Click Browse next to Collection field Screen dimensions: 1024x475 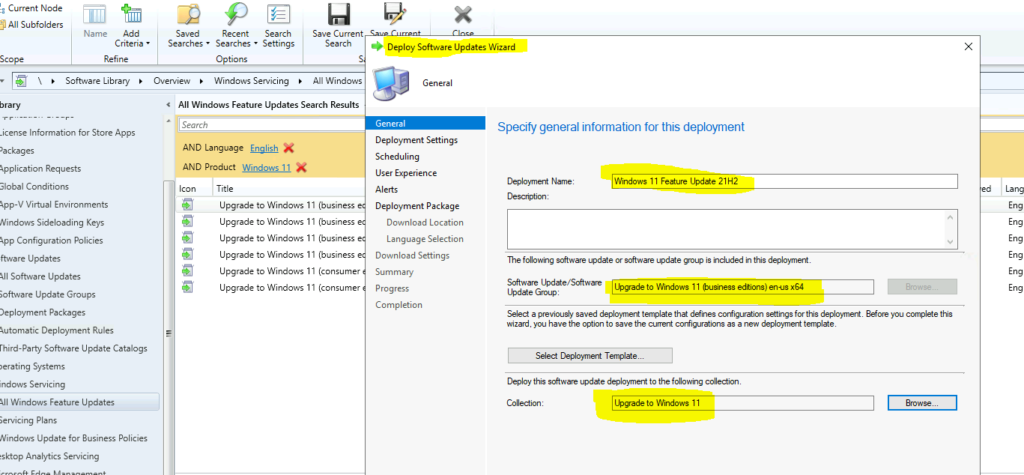[x=921, y=403]
